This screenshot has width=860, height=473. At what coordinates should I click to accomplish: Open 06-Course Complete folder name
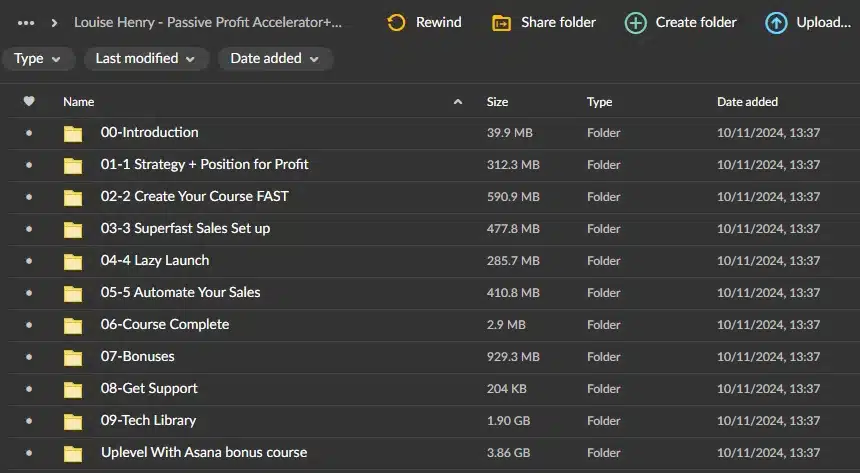coord(165,324)
